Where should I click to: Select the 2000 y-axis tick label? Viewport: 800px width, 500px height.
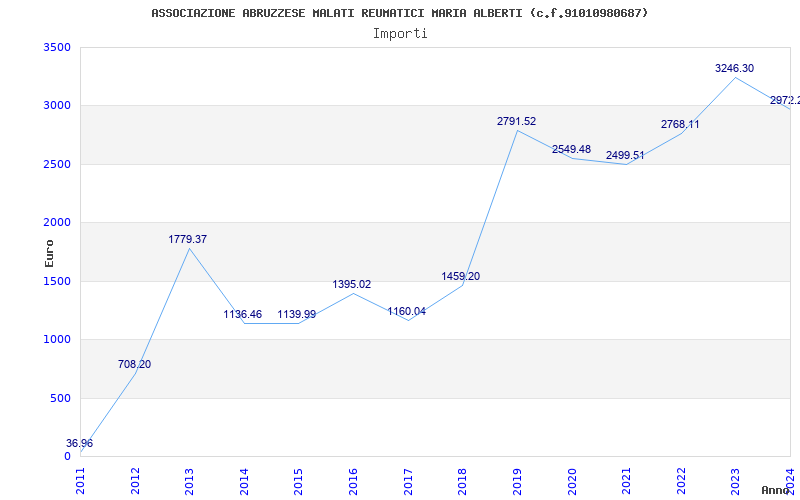pyautogui.click(x=57, y=222)
